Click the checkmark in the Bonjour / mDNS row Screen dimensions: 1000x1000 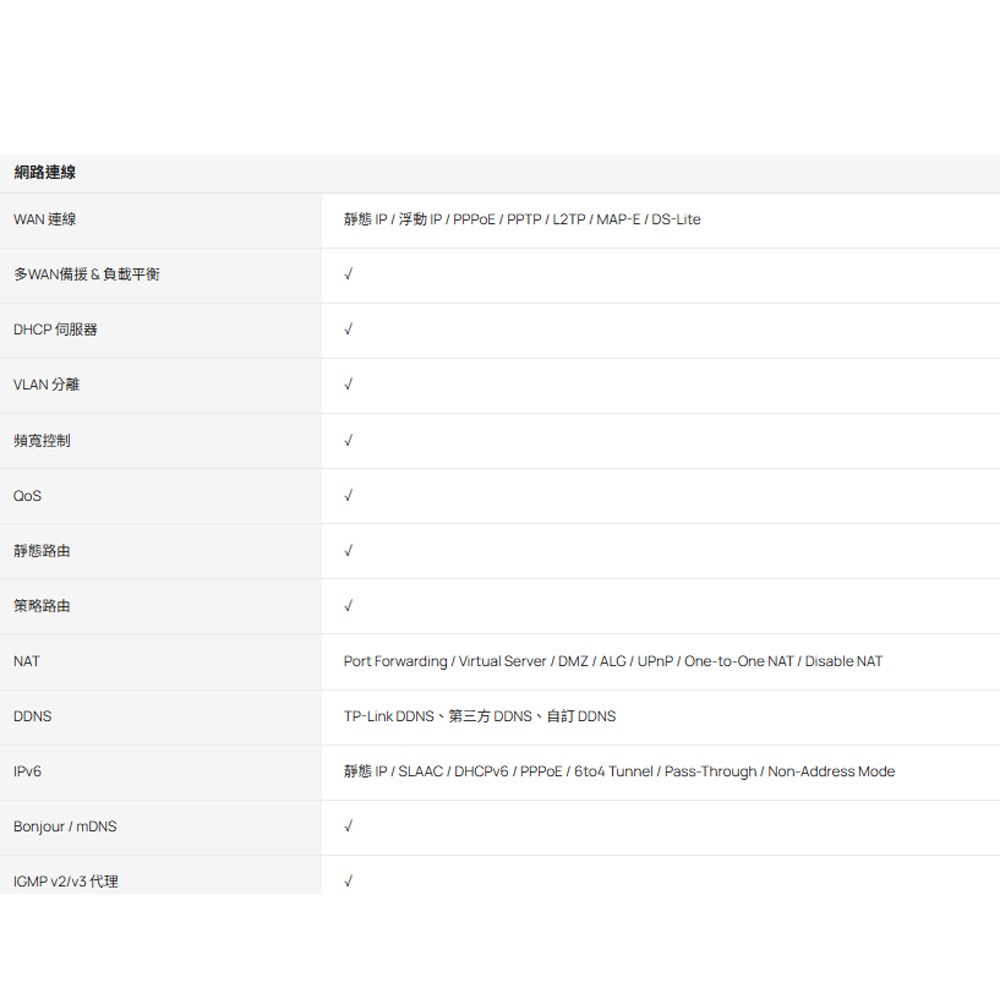coord(348,827)
